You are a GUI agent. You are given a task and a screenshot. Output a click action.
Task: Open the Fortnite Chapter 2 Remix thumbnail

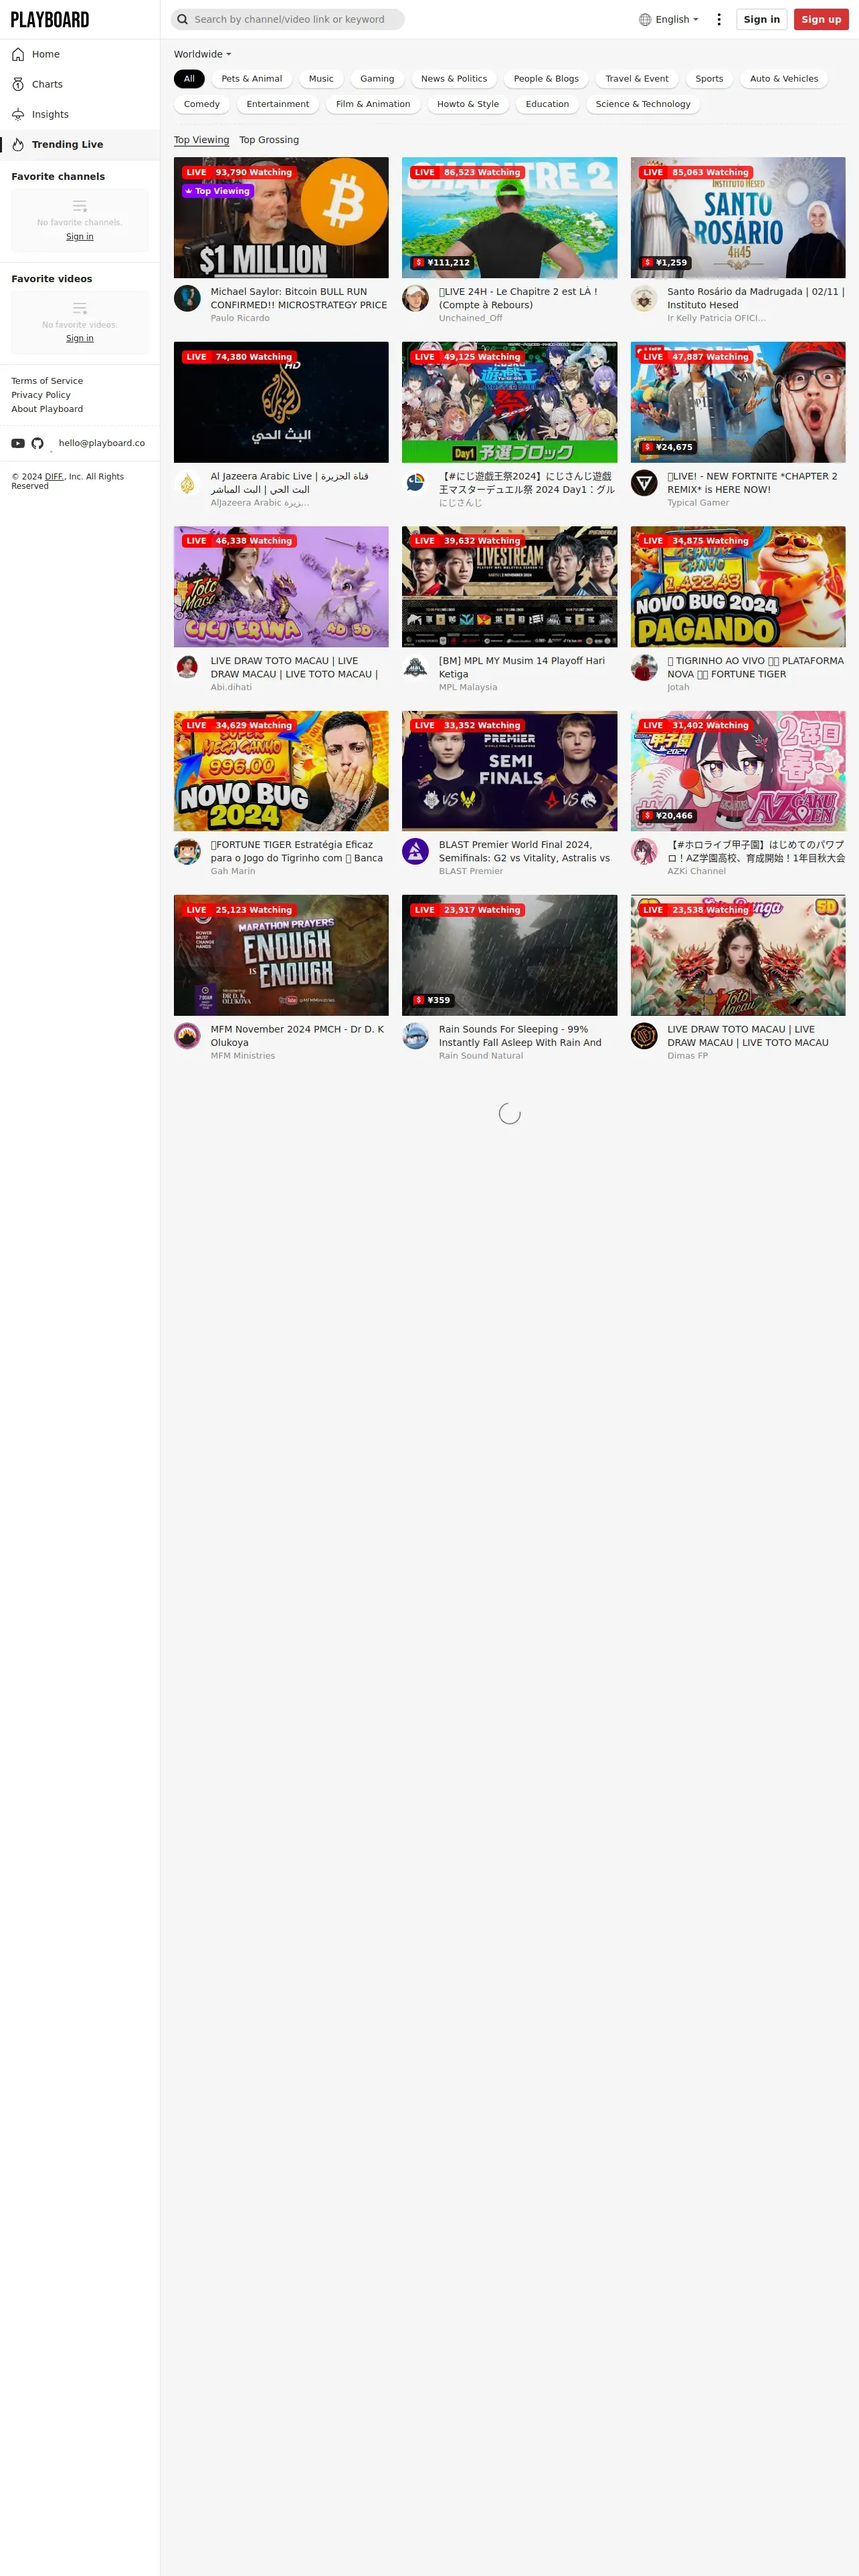tap(738, 402)
